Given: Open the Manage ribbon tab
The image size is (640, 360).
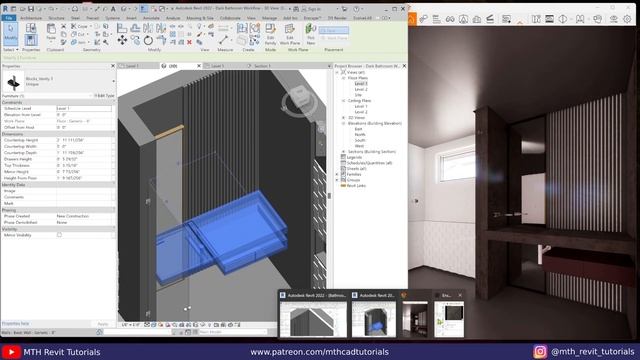Looking at the screenshot, I should (269, 18).
